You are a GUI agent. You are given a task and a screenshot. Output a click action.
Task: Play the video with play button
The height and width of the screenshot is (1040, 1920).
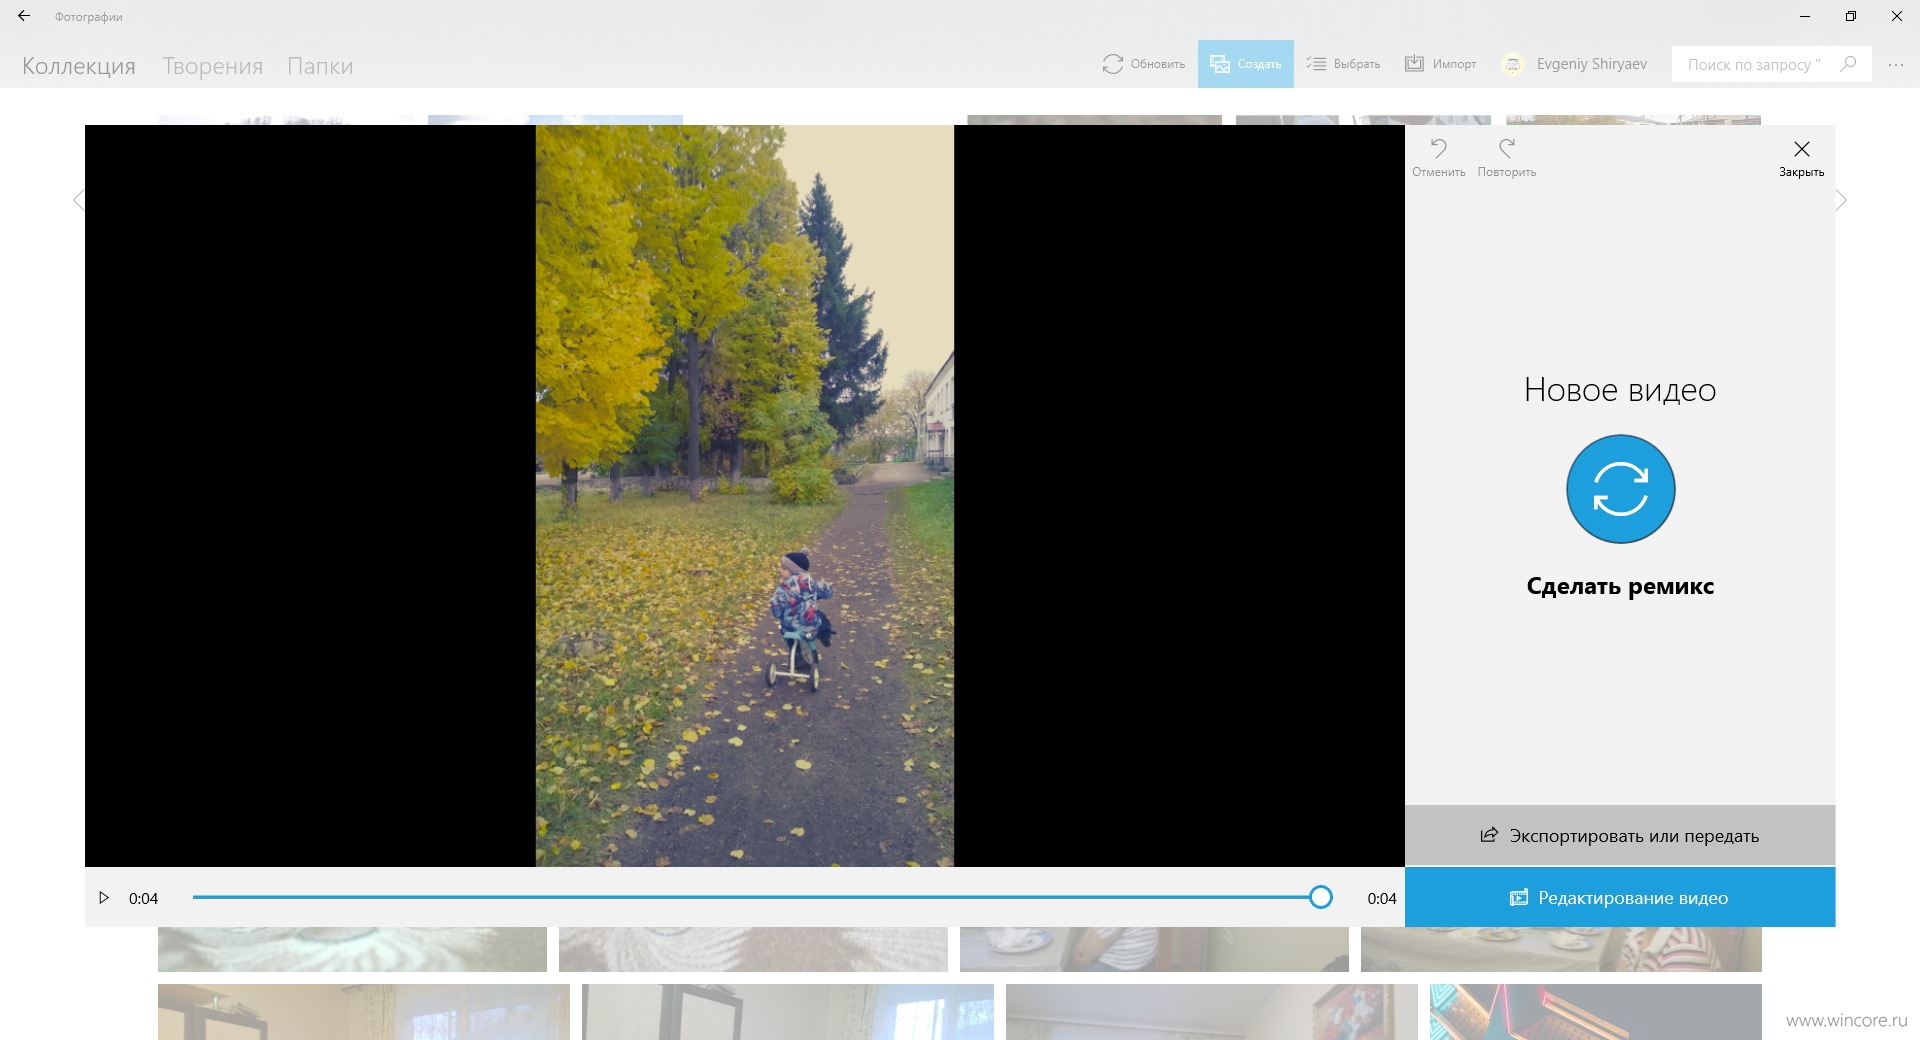[x=103, y=898]
